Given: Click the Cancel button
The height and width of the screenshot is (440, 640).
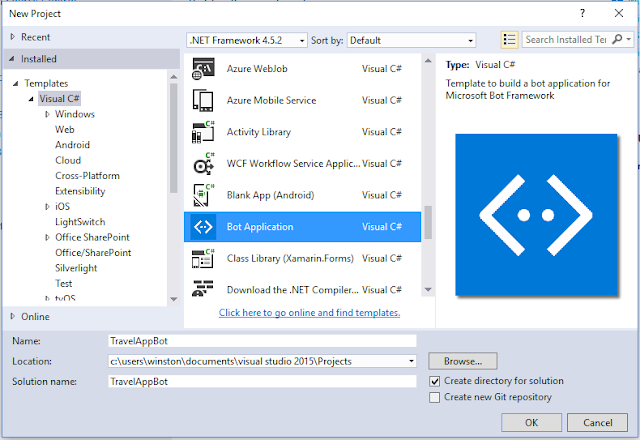Looking at the screenshot, I should (x=598, y=422).
